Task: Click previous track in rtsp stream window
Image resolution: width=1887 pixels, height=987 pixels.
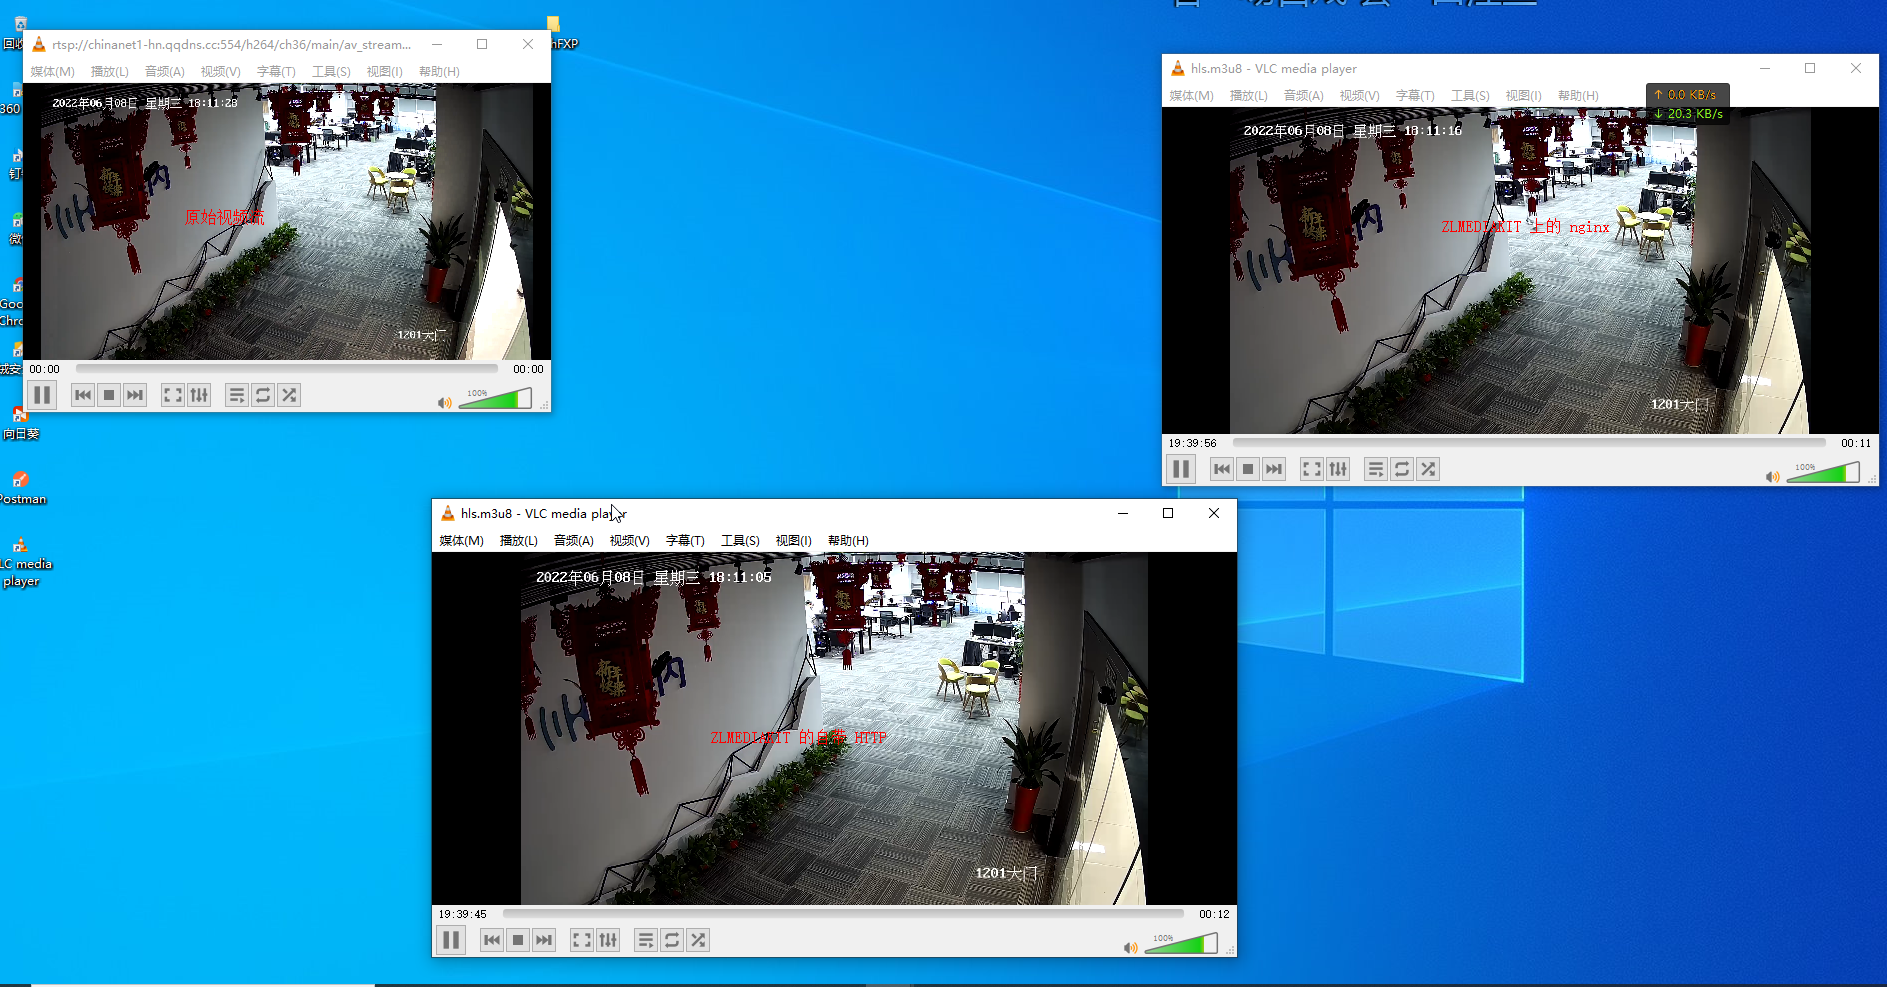Action: (83, 395)
